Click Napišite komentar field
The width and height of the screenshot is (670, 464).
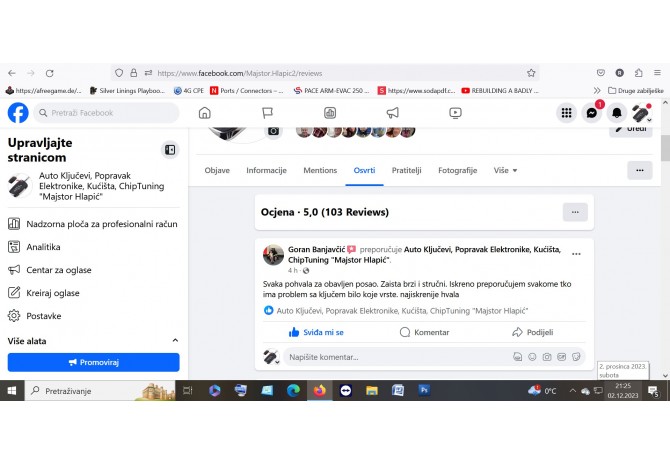[399, 357]
